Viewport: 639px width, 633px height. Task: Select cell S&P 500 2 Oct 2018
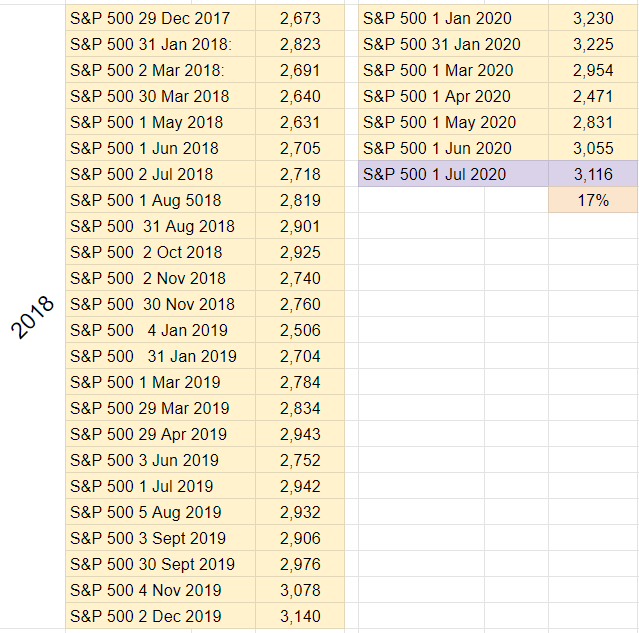point(160,252)
